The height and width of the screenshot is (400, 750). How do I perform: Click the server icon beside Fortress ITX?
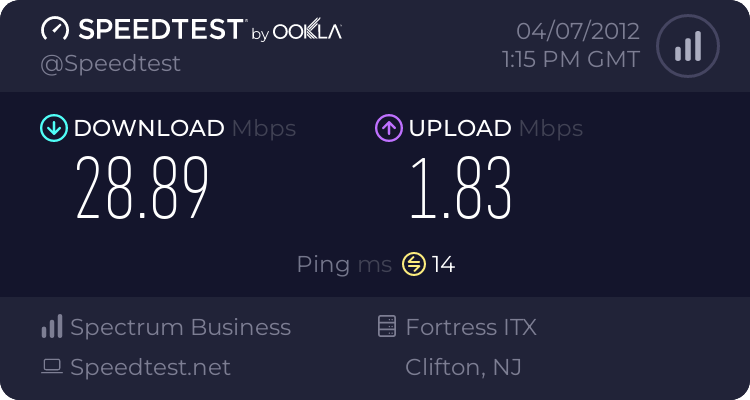pos(387,326)
